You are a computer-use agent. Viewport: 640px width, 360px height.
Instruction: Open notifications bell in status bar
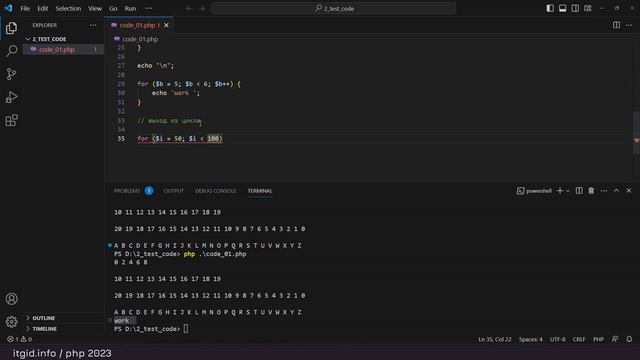[629, 339]
